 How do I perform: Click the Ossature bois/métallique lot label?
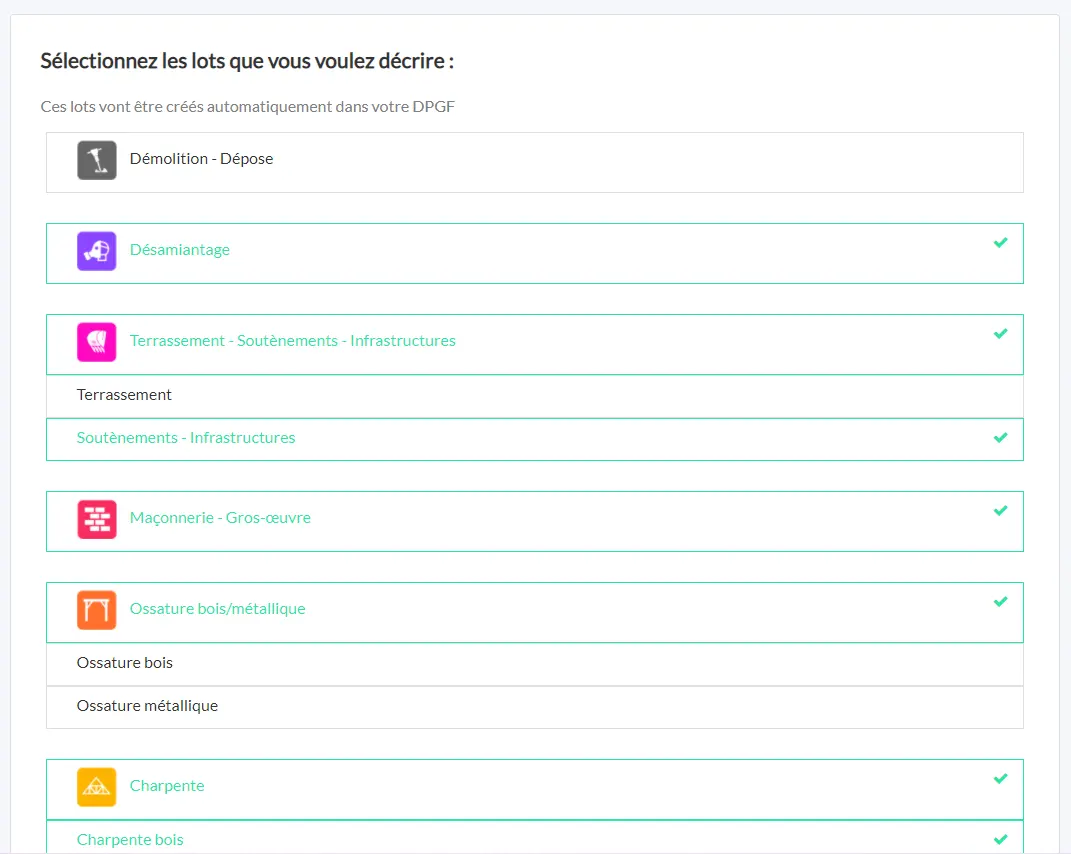217,609
